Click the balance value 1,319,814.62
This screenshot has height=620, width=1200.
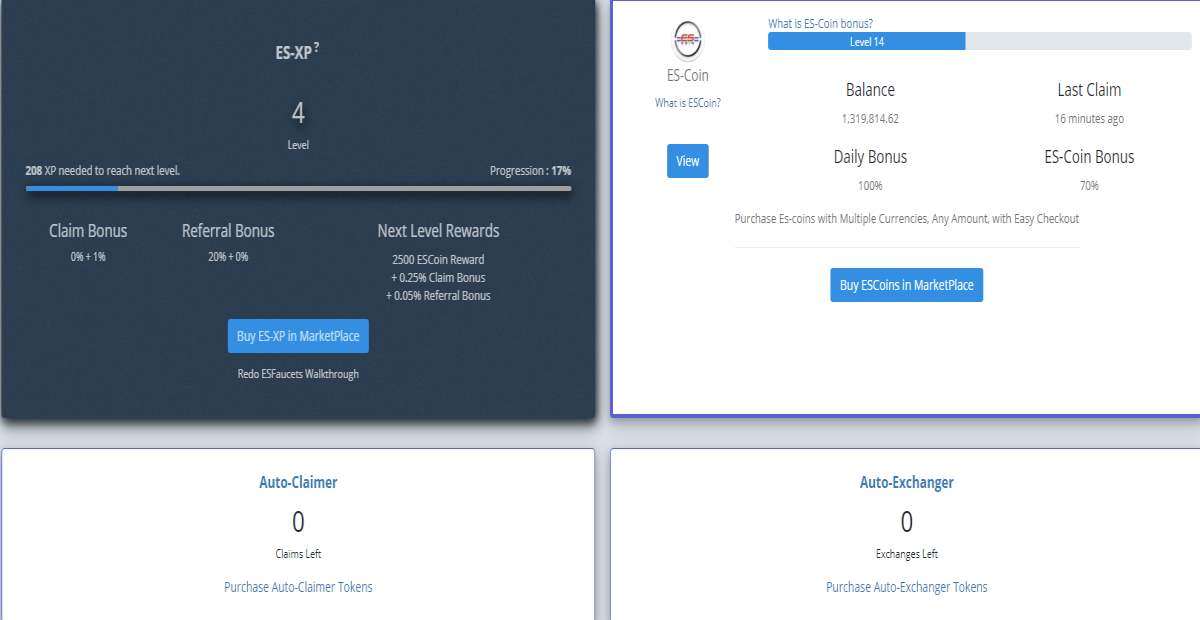pos(870,119)
